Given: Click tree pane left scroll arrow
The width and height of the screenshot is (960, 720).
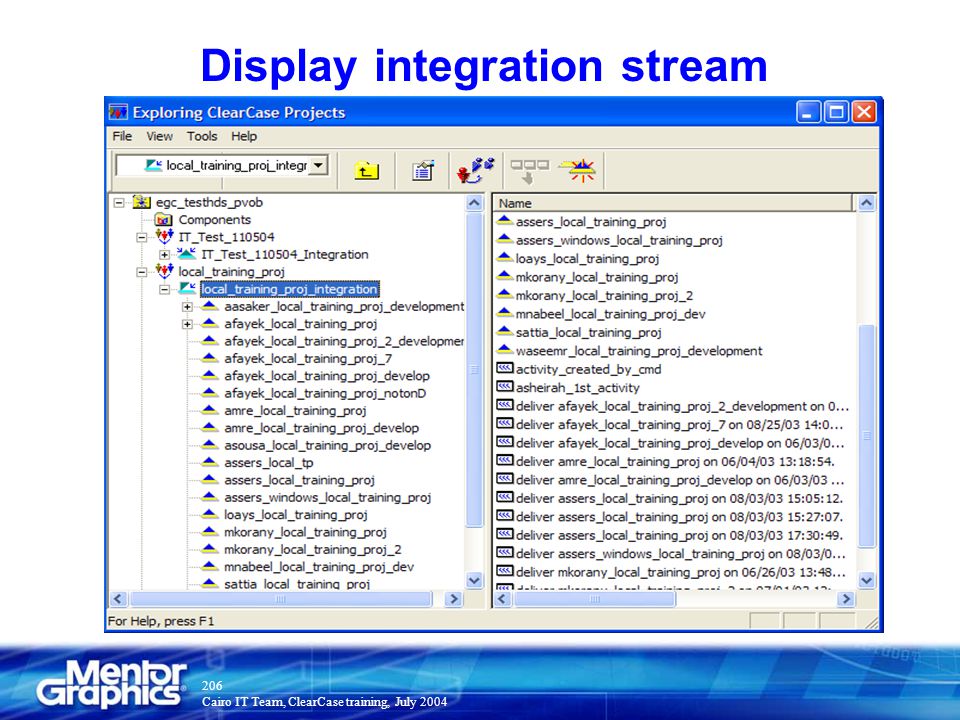Looking at the screenshot, I should (119, 599).
